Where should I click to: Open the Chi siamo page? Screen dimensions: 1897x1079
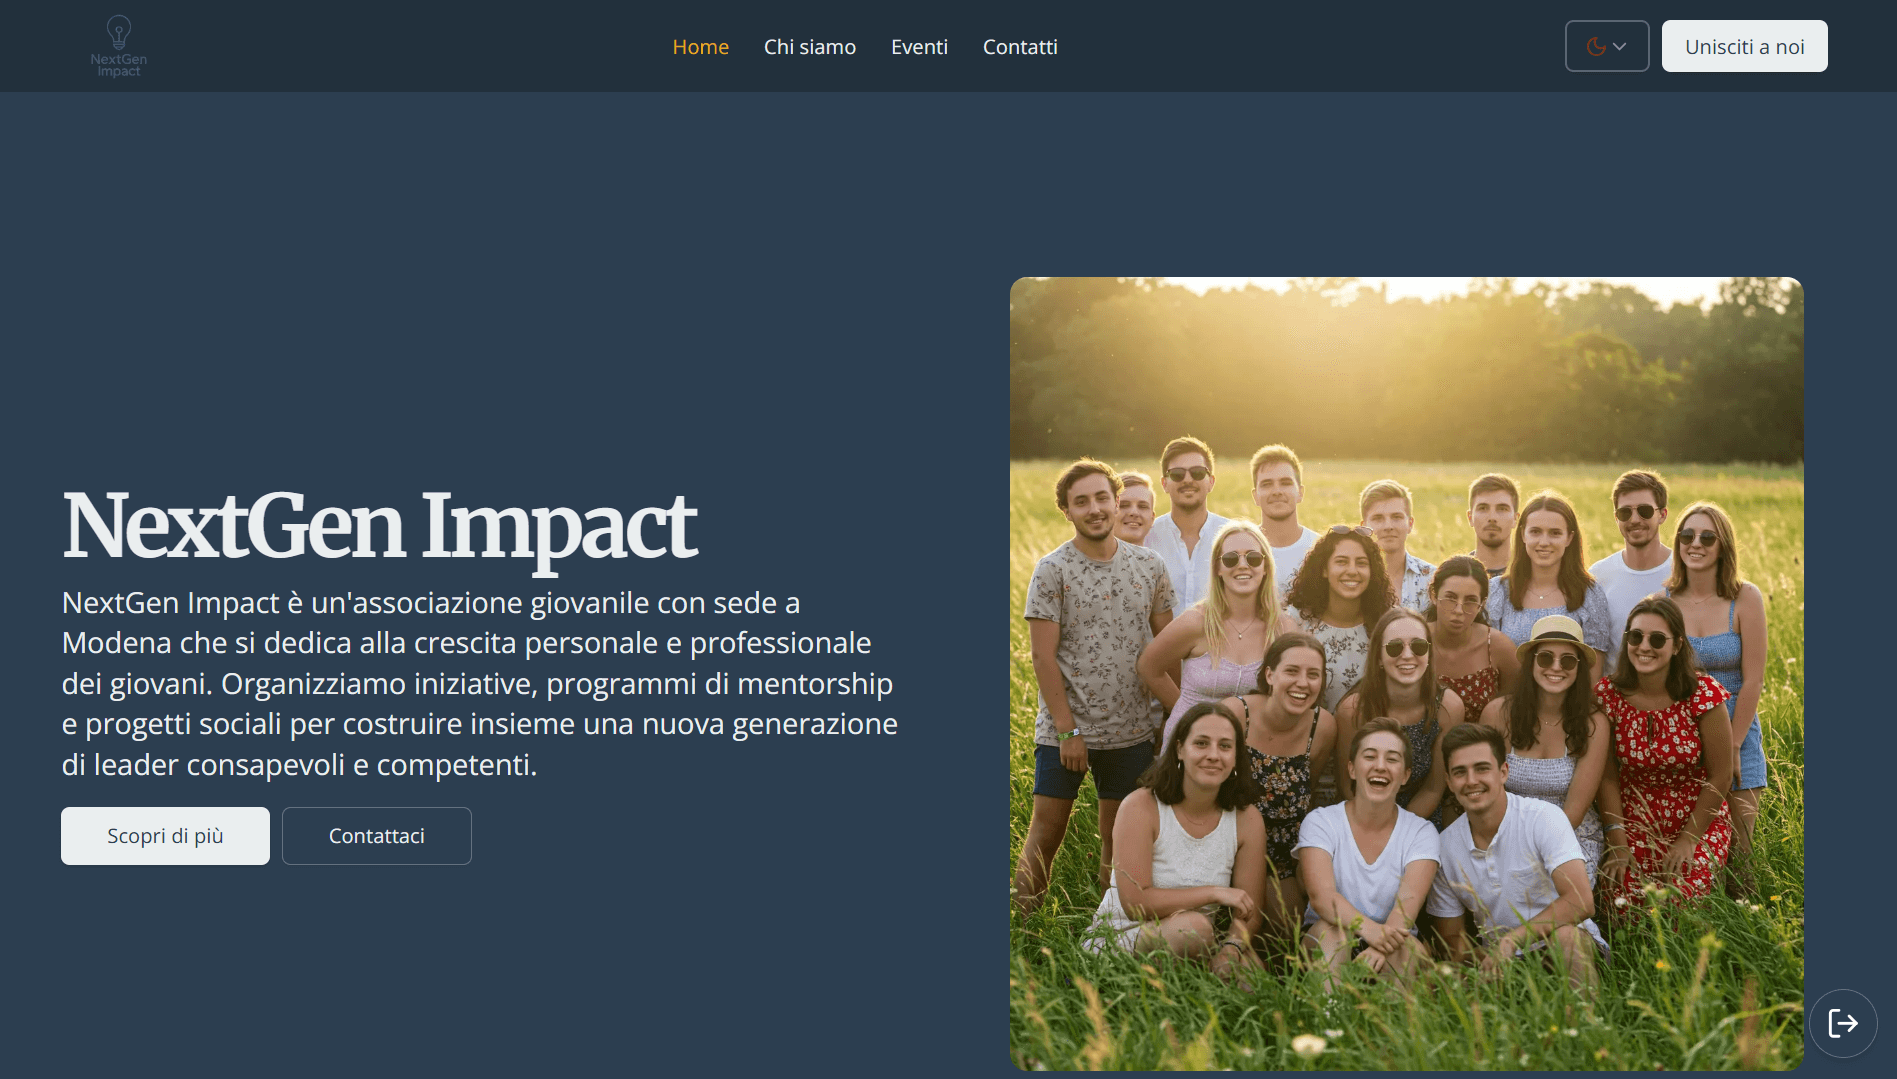tap(810, 47)
